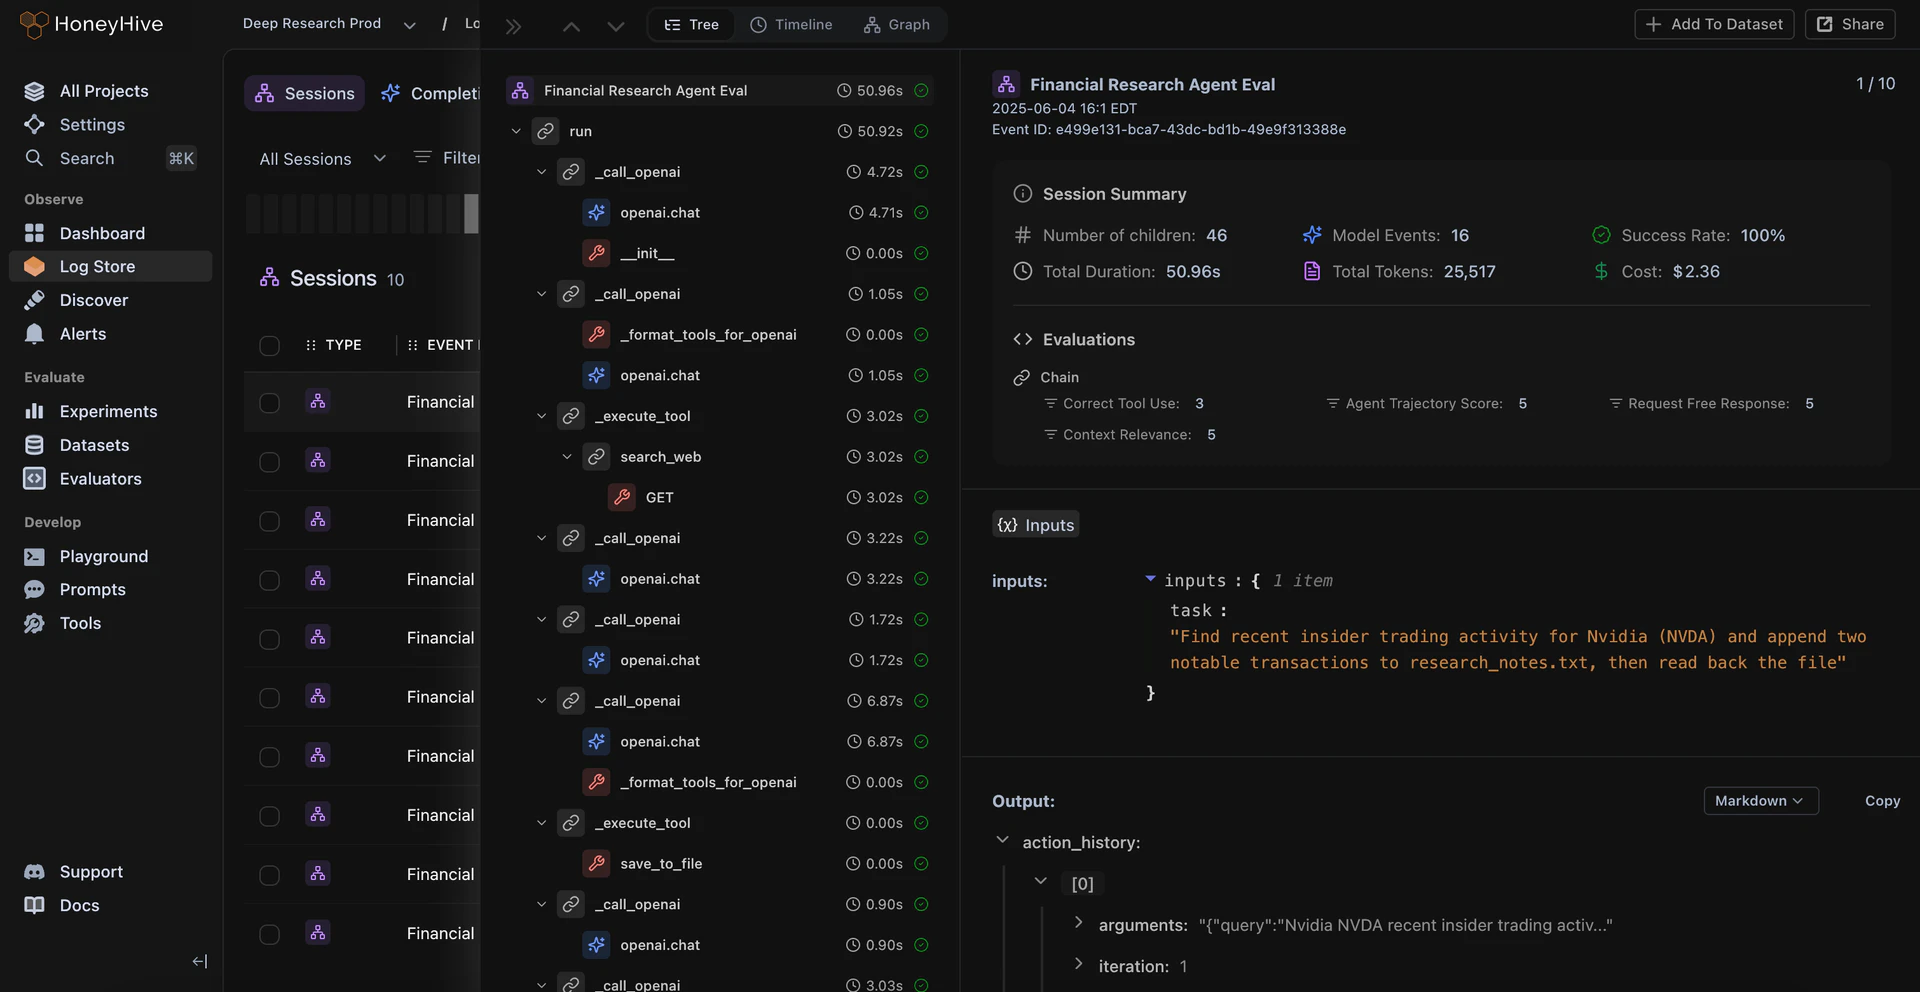Copy the output content
The image size is (1920, 992).
coord(1882,801)
